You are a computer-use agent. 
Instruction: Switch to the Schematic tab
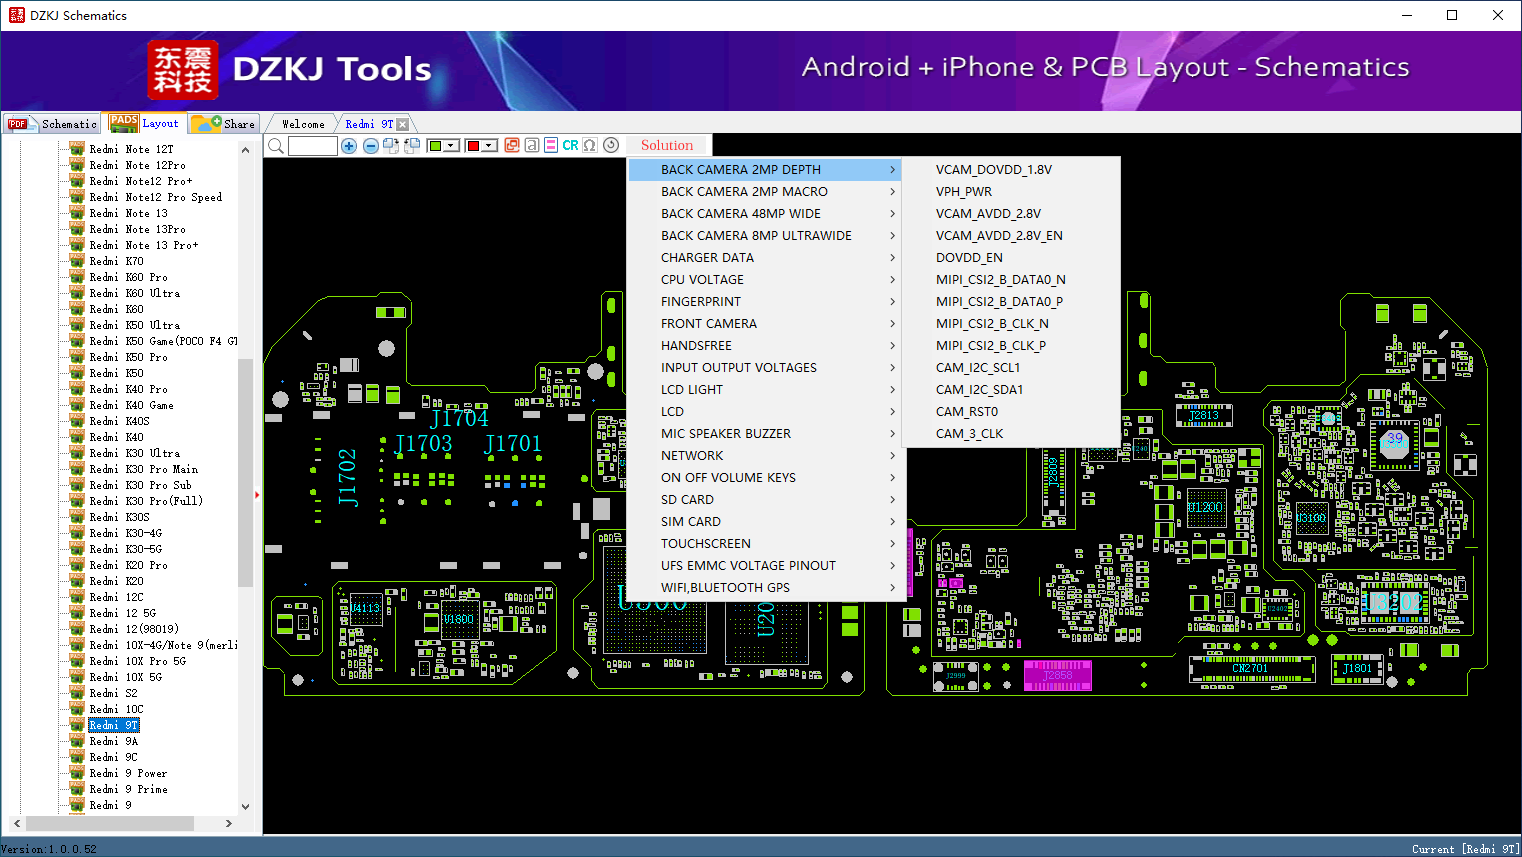[x=52, y=124]
